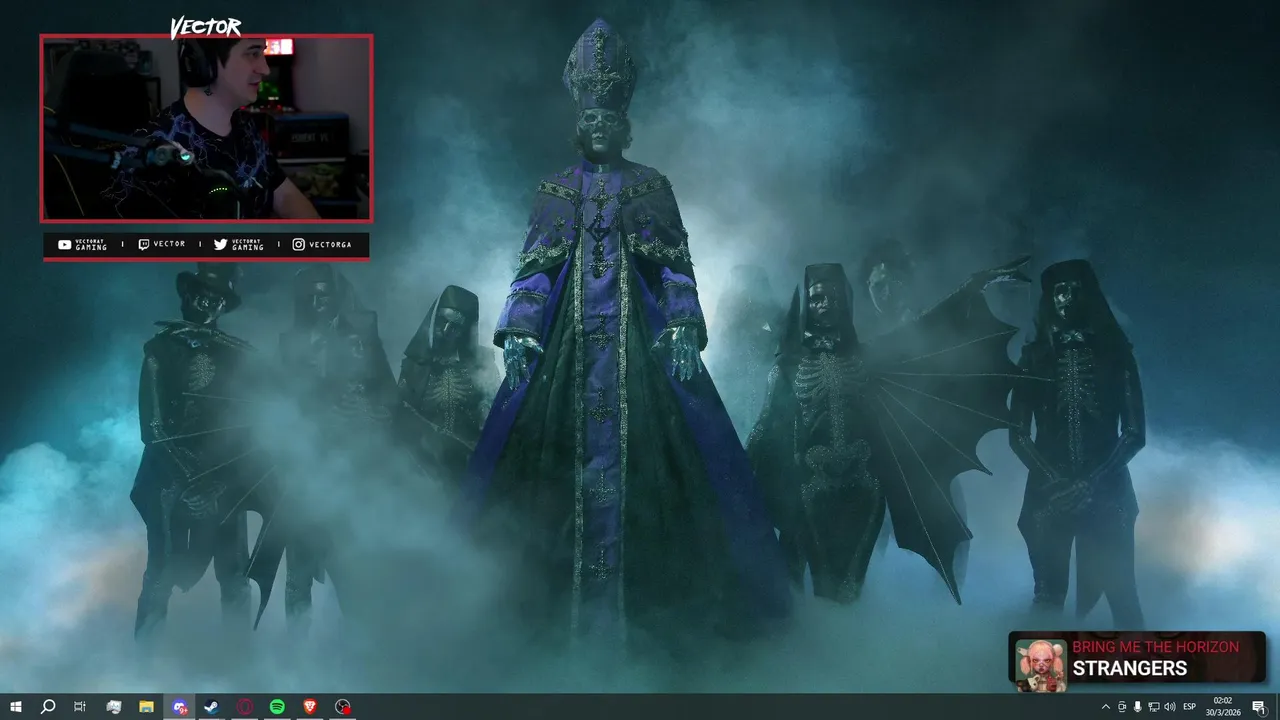Click the Show desktop strip
The image size is (1280, 720).
[x=1277, y=707]
